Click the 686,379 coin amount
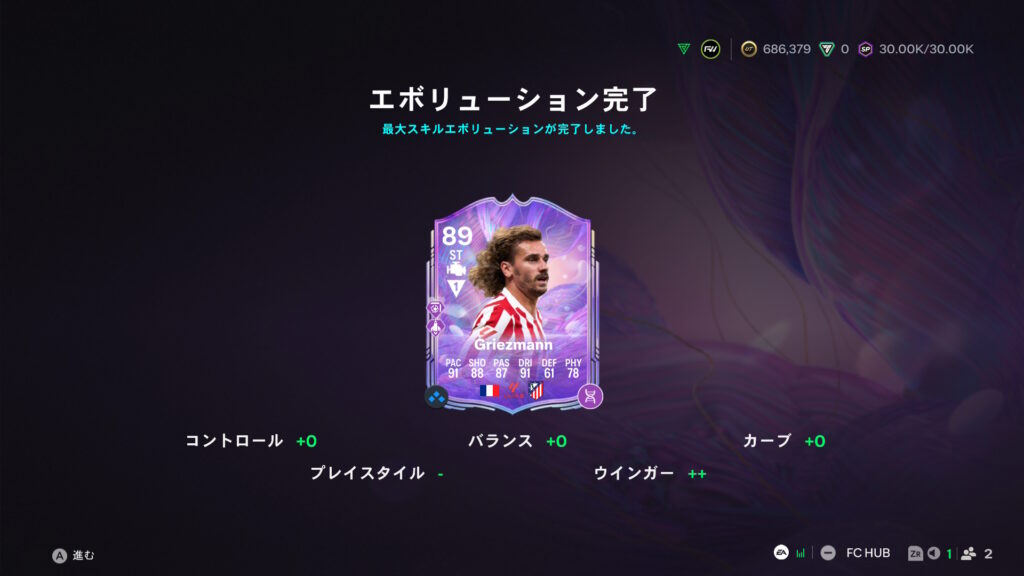Screen dimensions: 1024x576 point(786,49)
